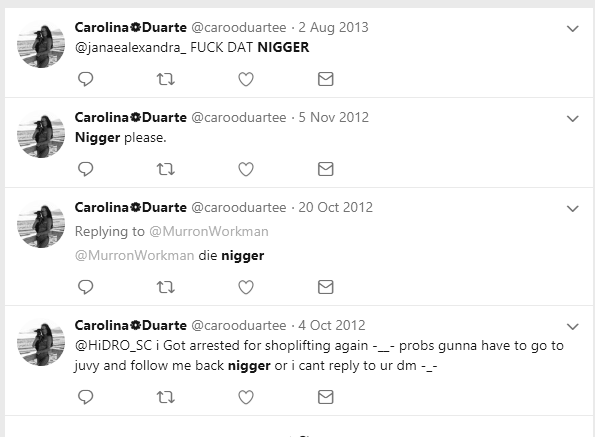595x437 pixels.
Task: Share the 5 Nov 2012 tweet by direct message
Action: 326,169
